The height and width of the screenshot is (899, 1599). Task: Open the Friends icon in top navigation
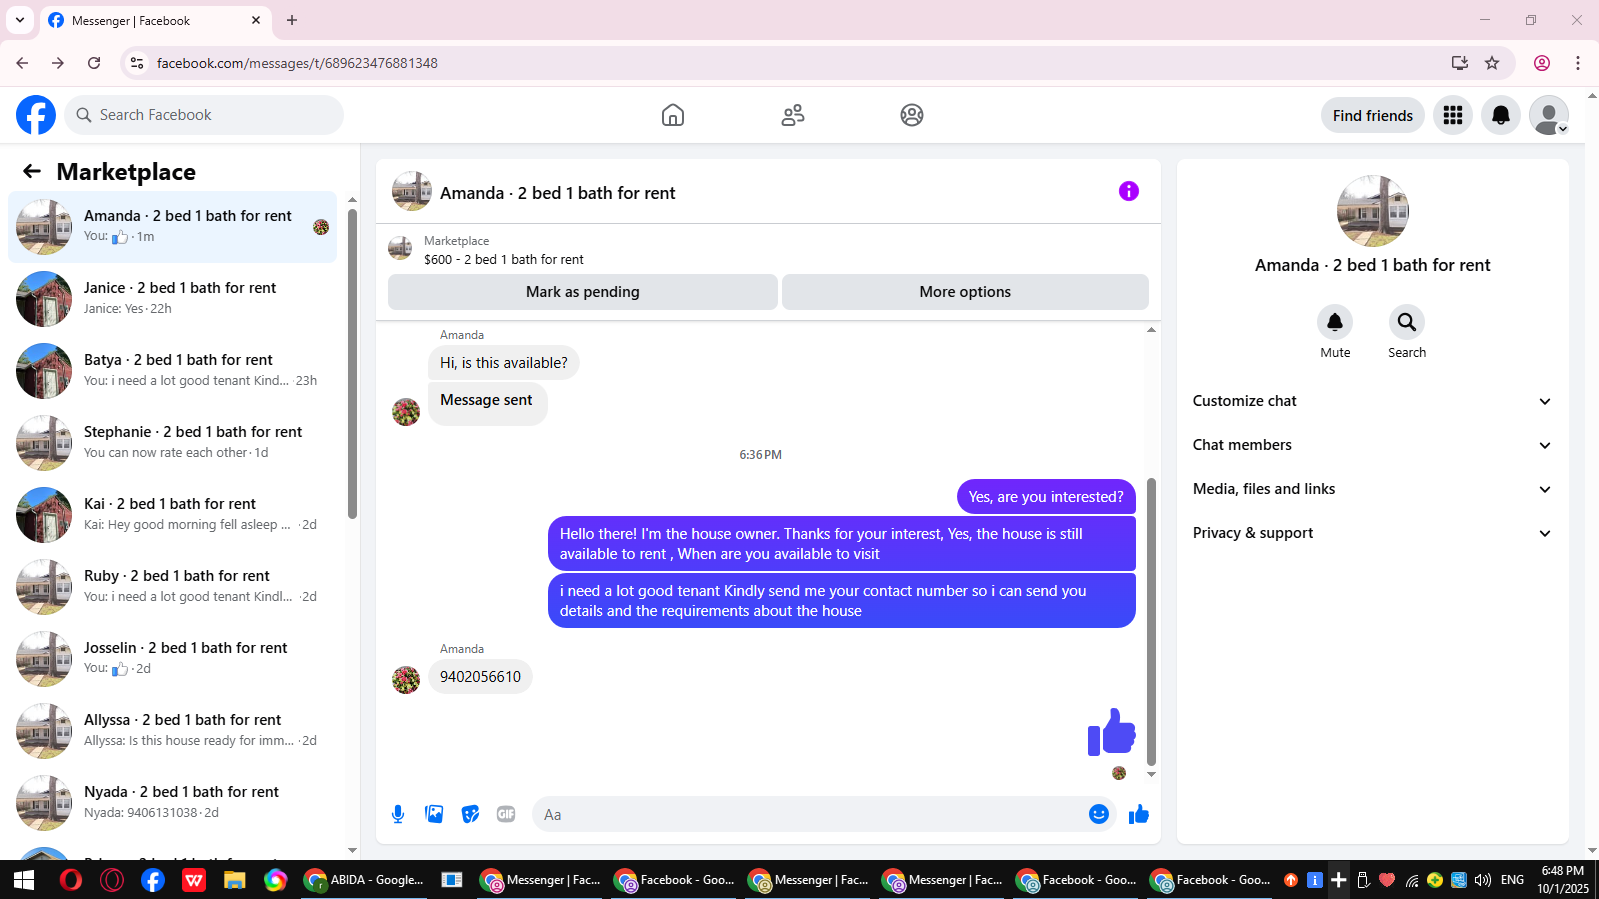pos(793,115)
